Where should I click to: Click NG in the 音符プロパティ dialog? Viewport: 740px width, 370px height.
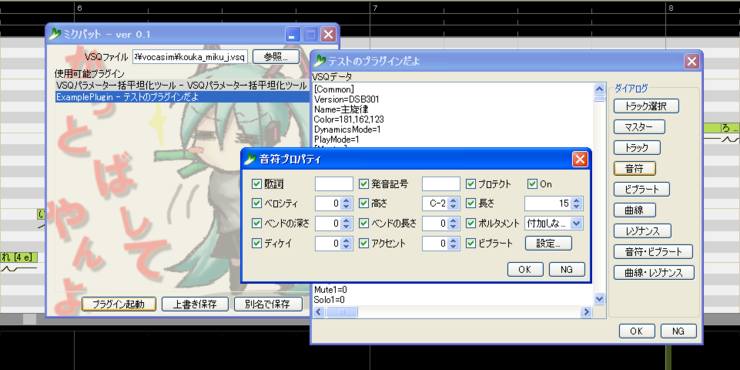pos(567,269)
